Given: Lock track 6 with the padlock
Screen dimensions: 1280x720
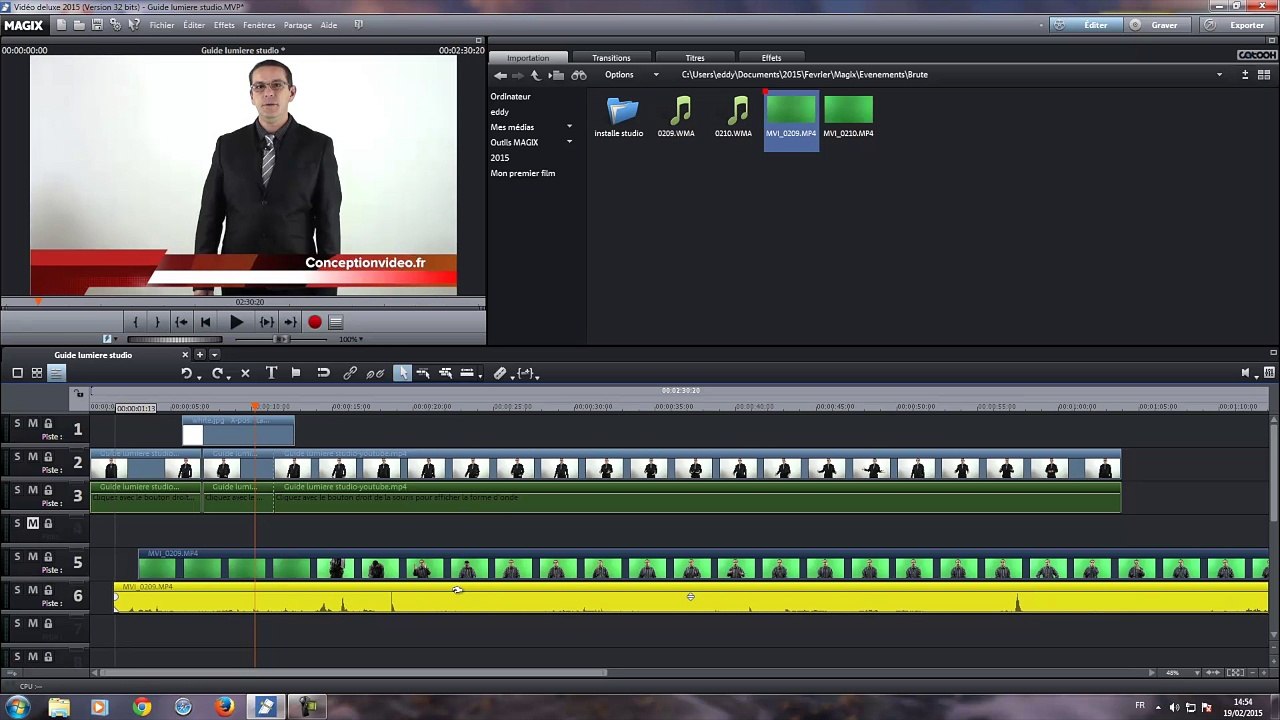Looking at the screenshot, I should [x=47, y=590].
